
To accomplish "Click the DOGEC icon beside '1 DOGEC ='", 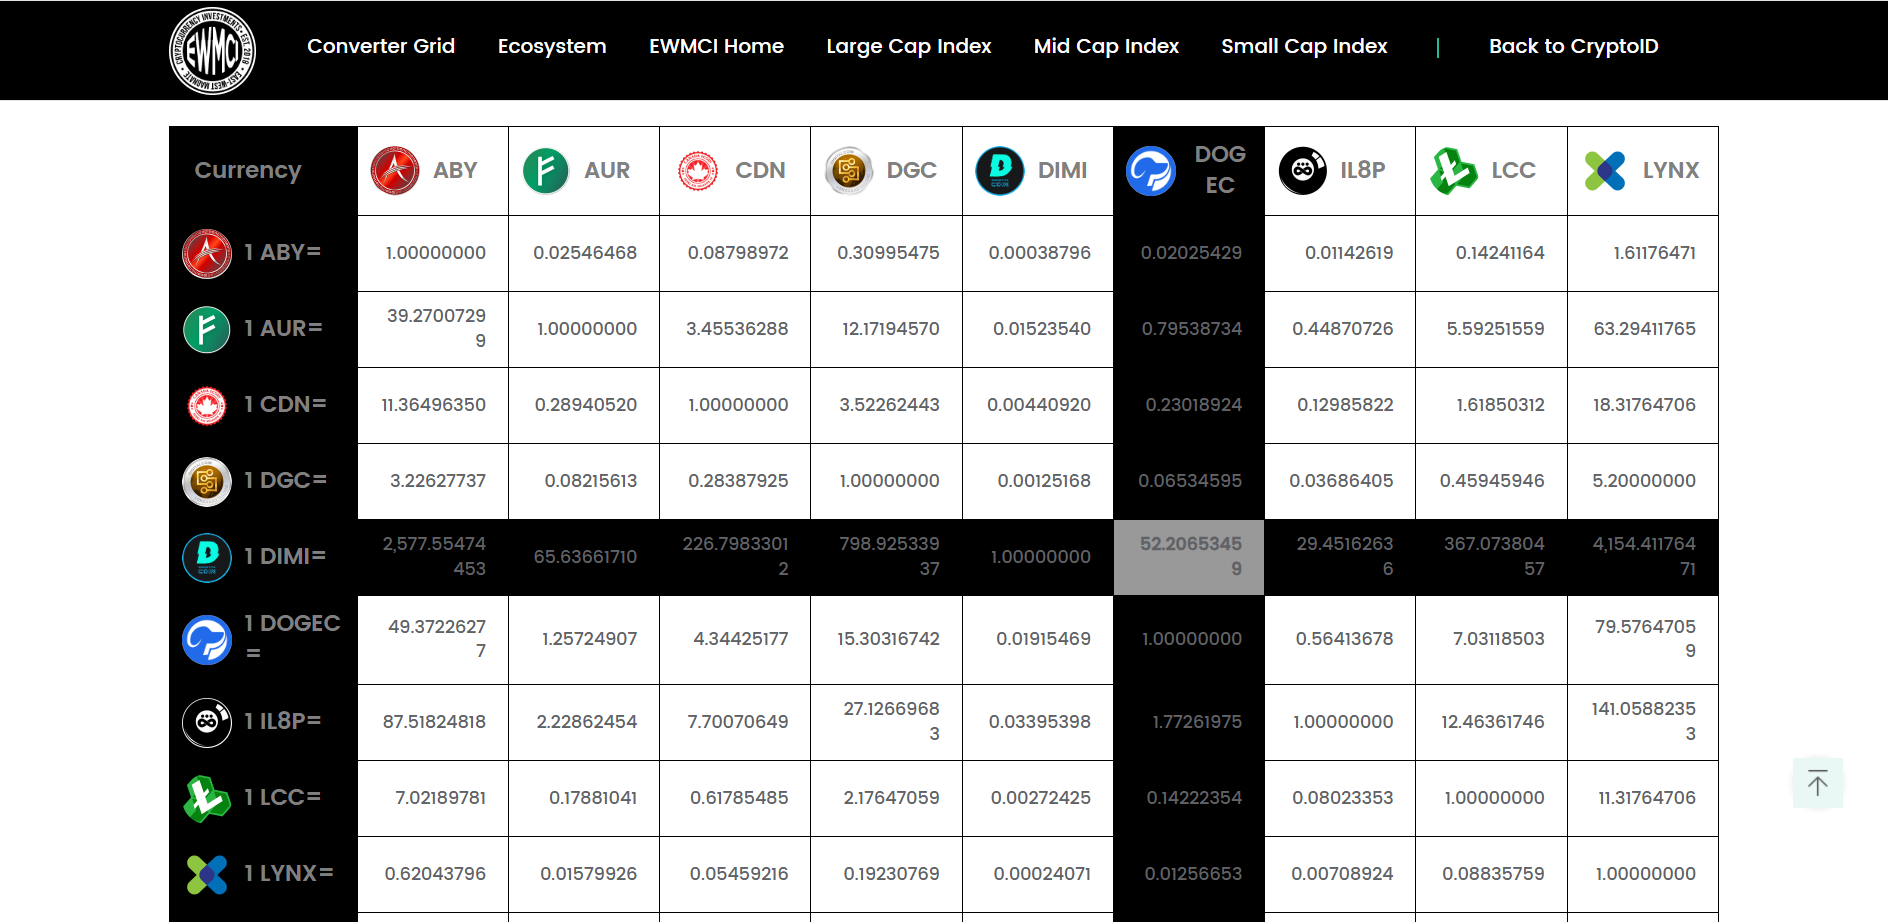I will pos(207,640).
